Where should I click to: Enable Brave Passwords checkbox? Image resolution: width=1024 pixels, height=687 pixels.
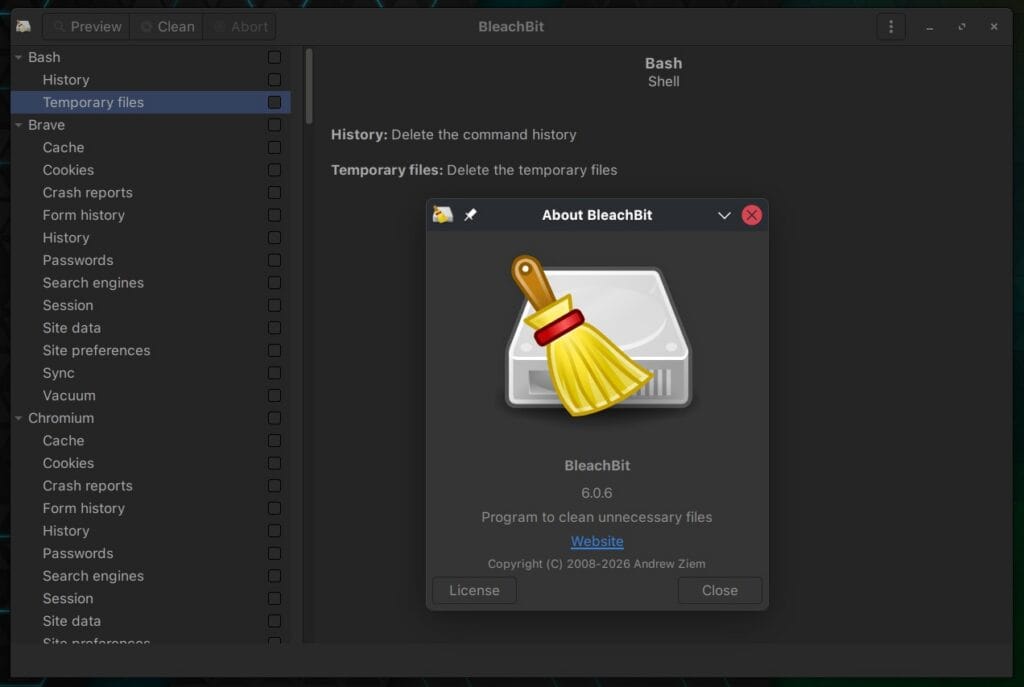click(274, 260)
